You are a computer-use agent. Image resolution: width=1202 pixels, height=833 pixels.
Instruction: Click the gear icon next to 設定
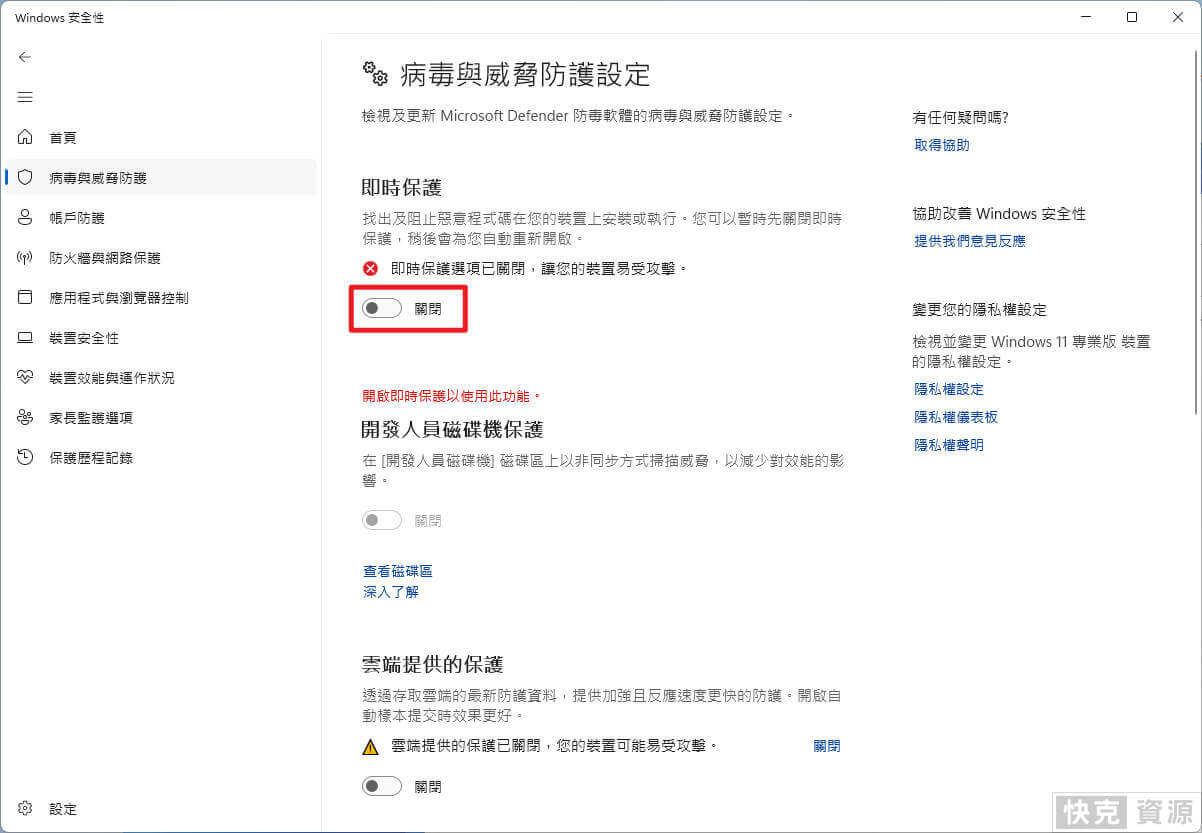click(x=26, y=808)
